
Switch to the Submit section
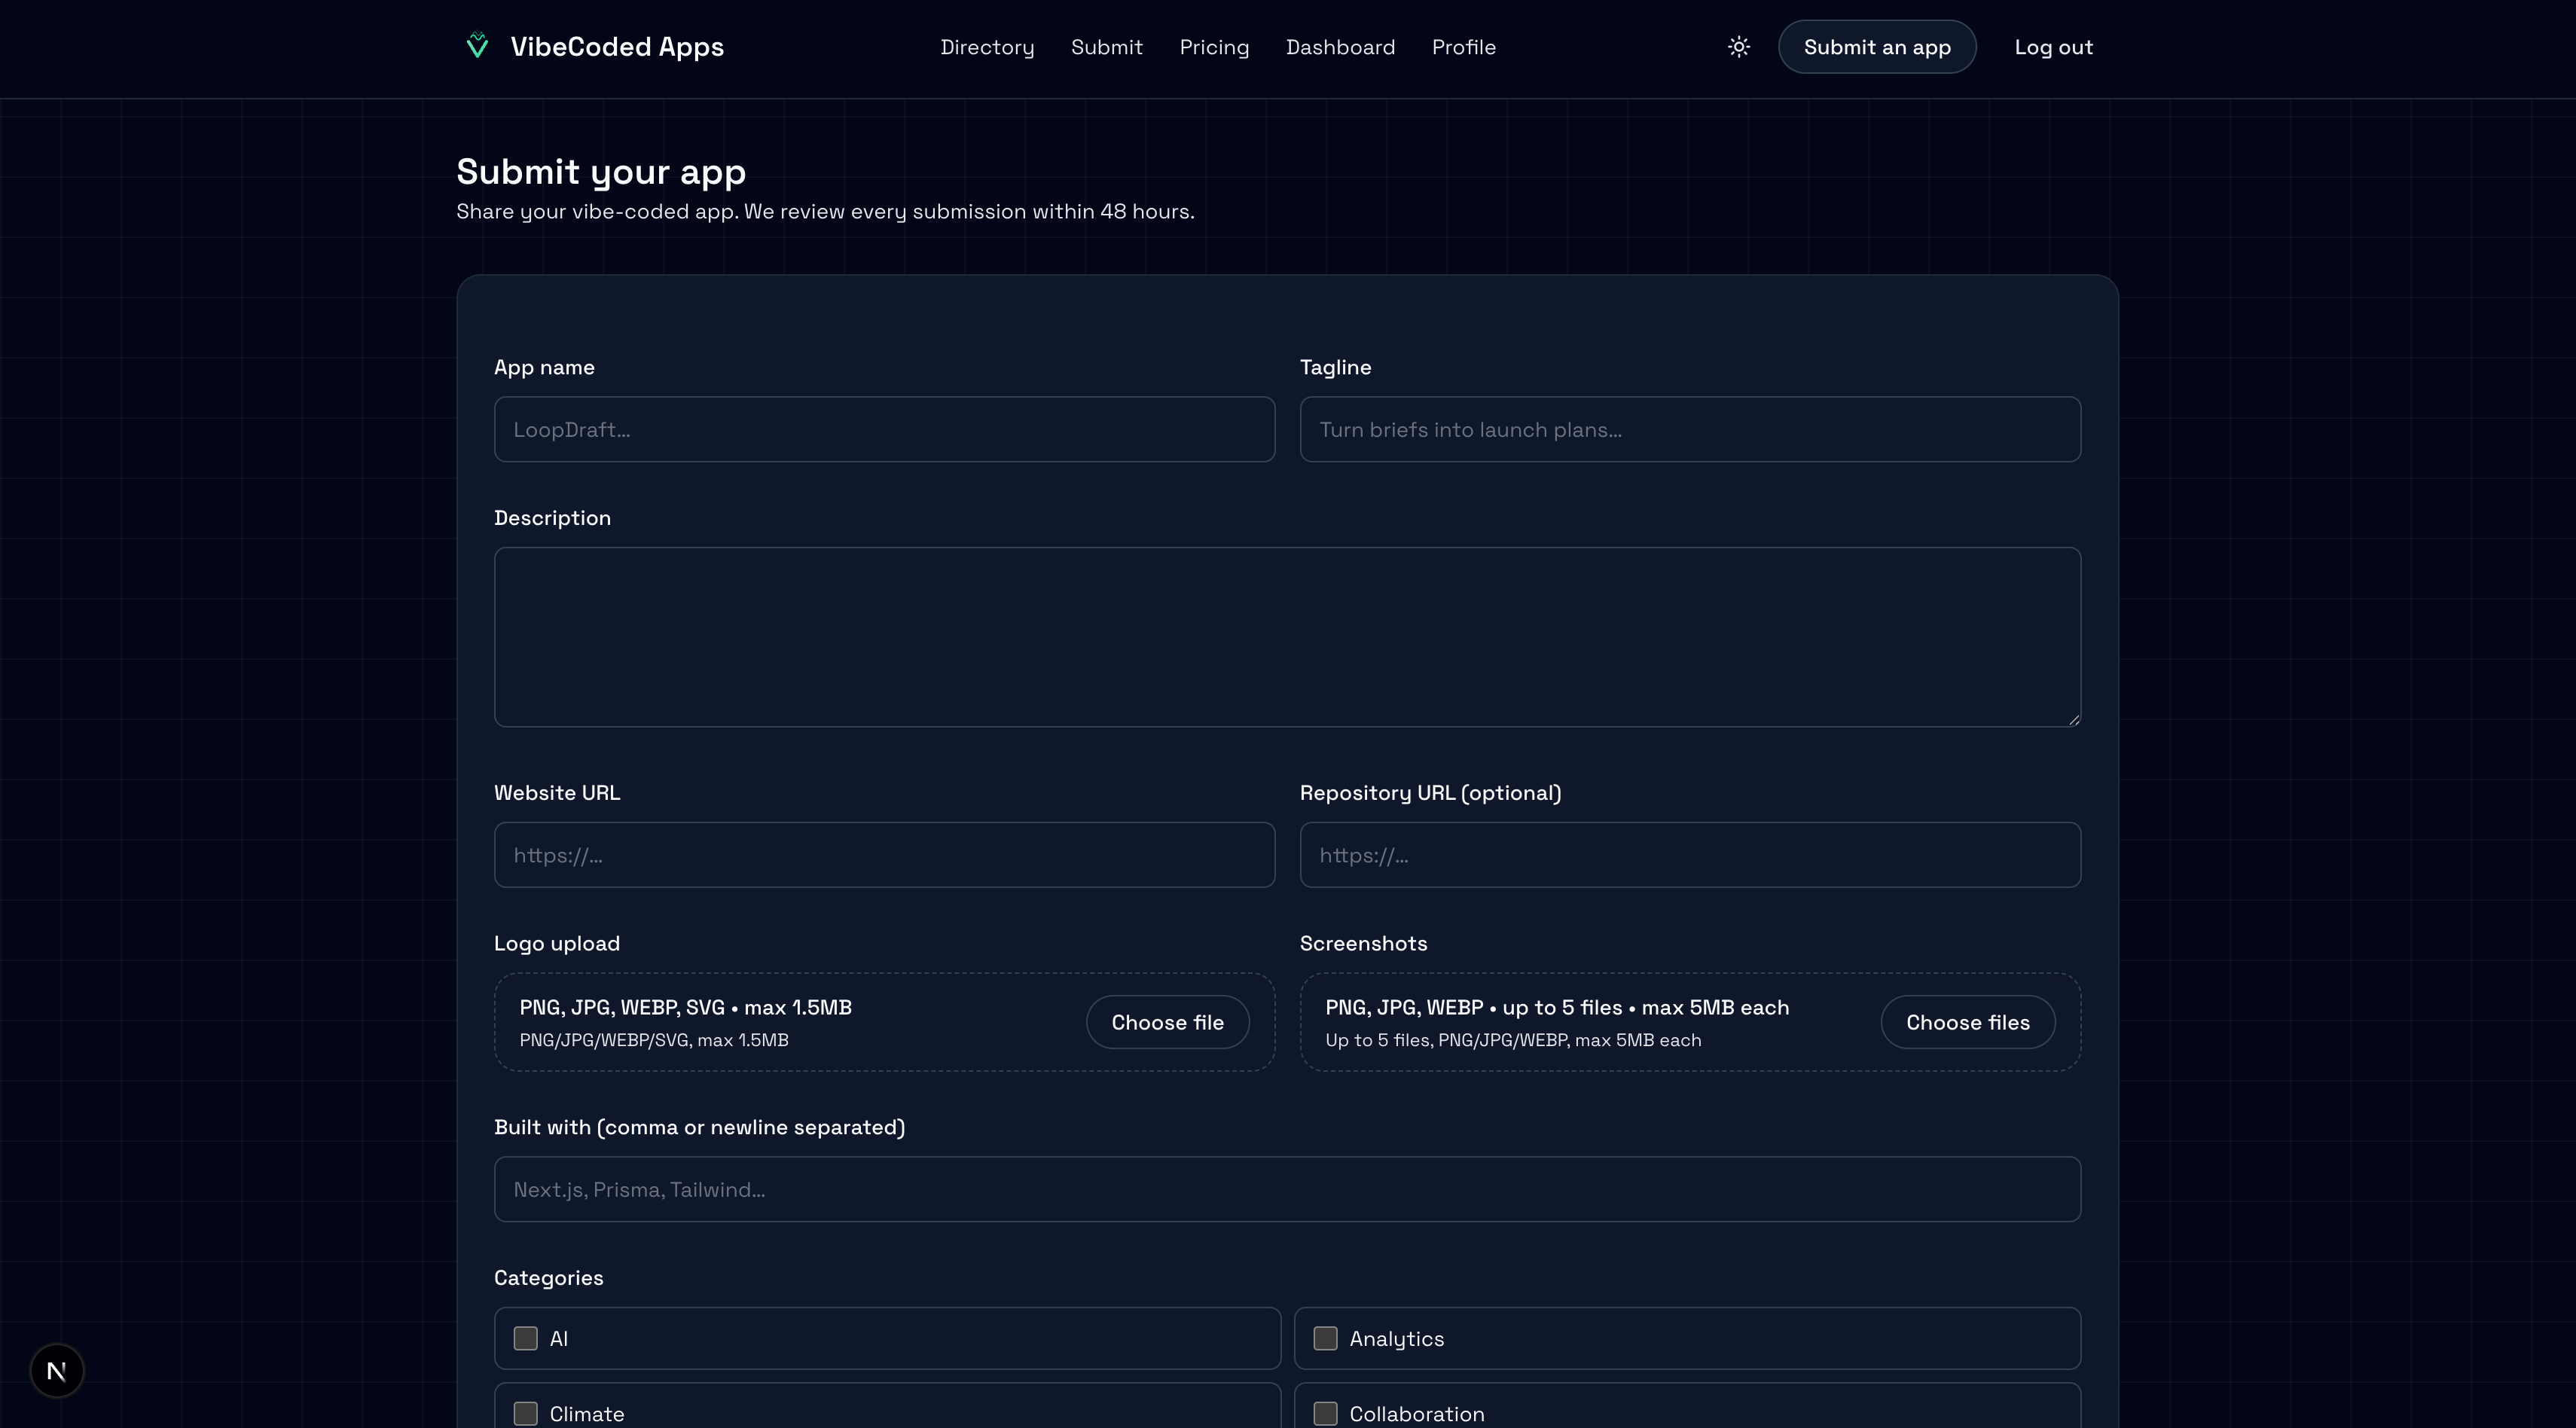pos(1106,47)
